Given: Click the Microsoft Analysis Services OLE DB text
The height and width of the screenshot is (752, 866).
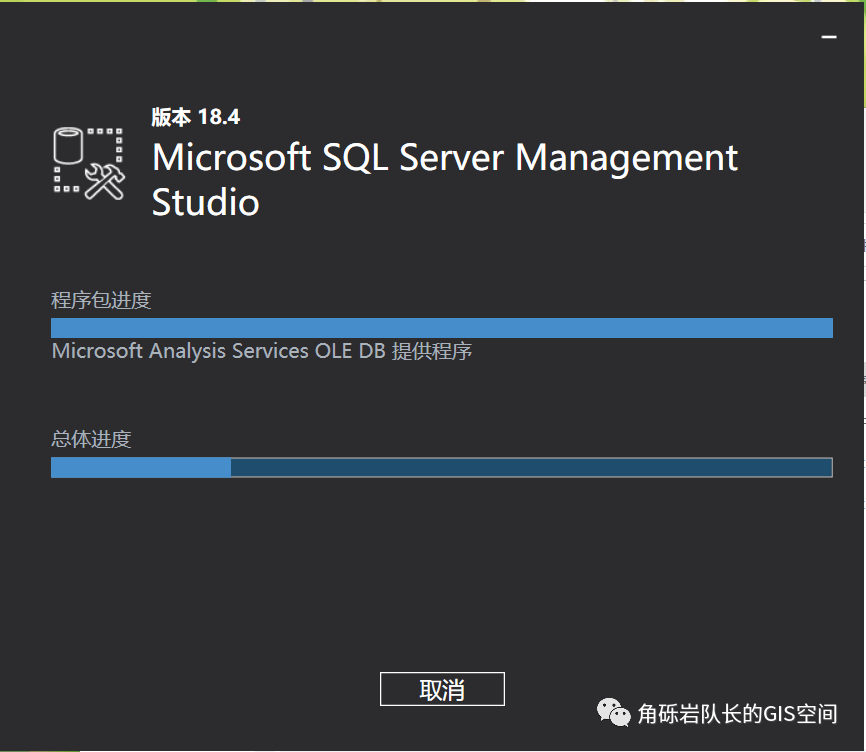Looking at the screenshot, I should (219, 351).
